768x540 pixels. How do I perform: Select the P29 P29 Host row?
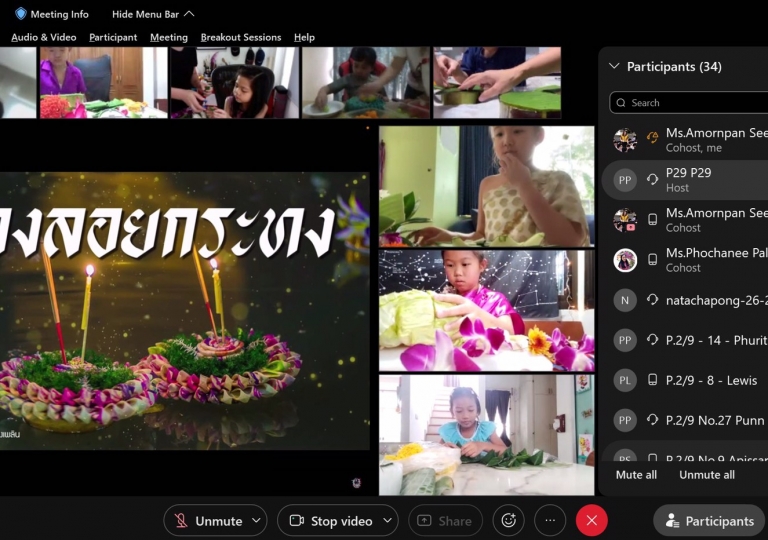(685, 180)
